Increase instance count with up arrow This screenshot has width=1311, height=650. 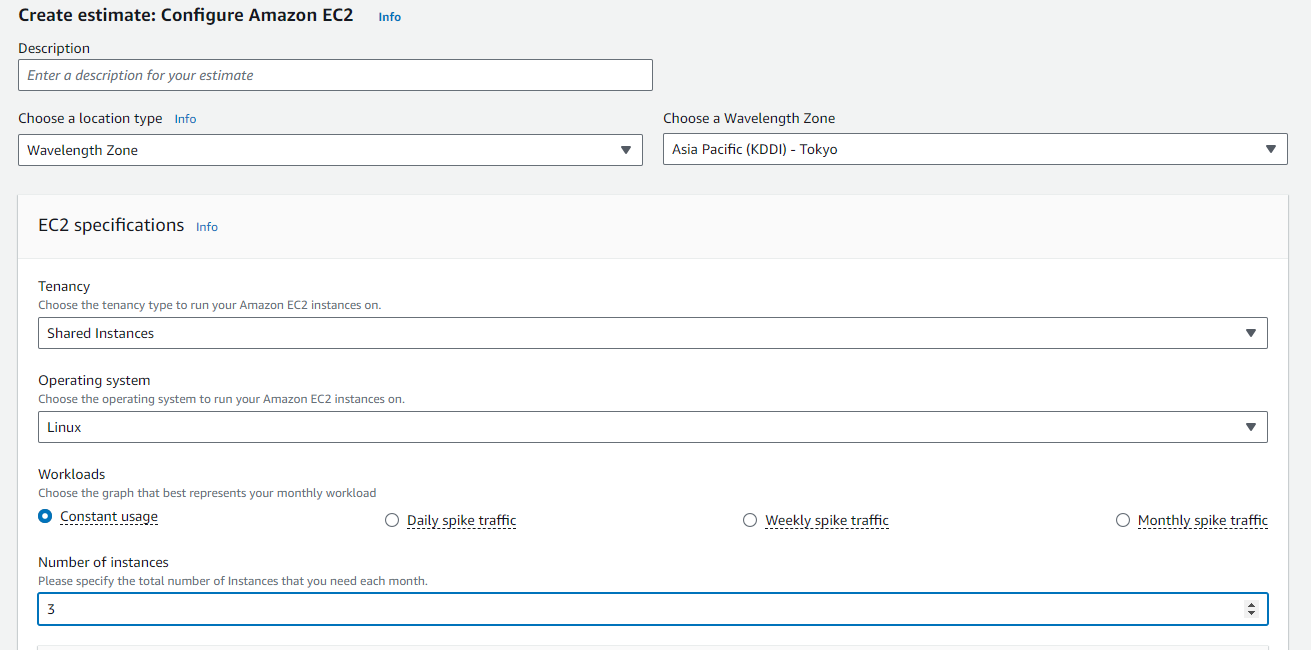[1251, 604]
